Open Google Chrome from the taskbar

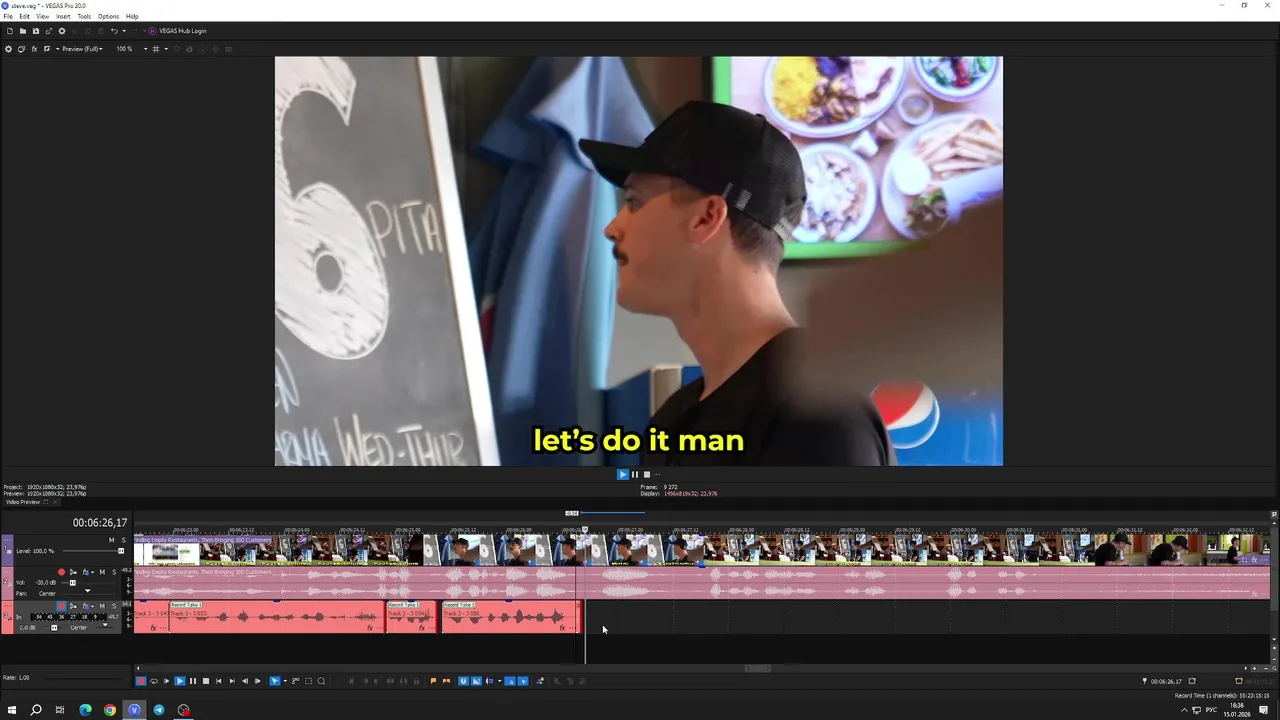(110, 710)
